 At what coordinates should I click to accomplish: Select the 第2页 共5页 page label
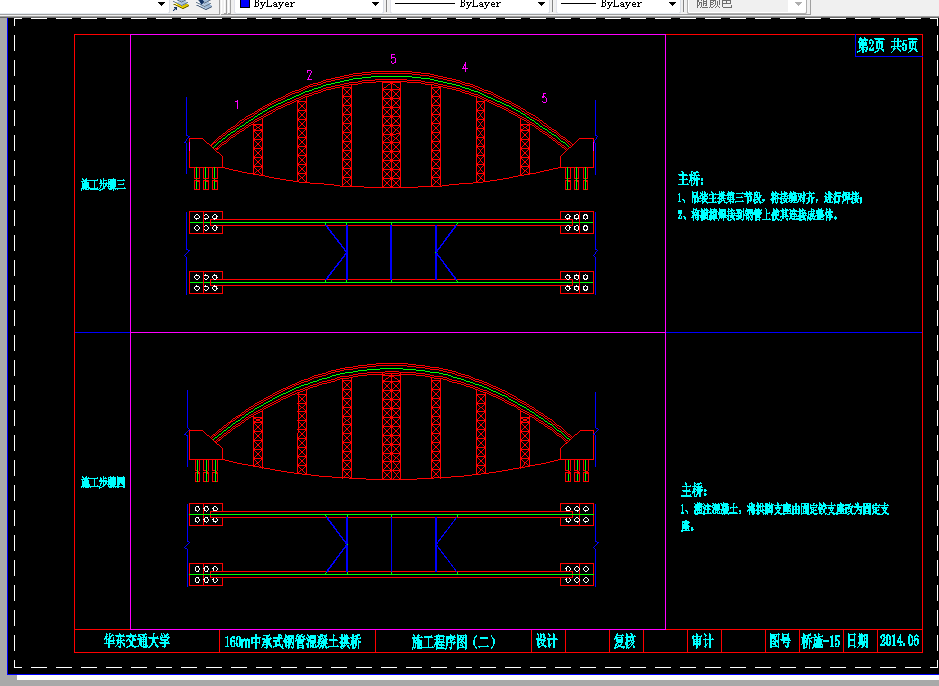(x=887, y=45)
